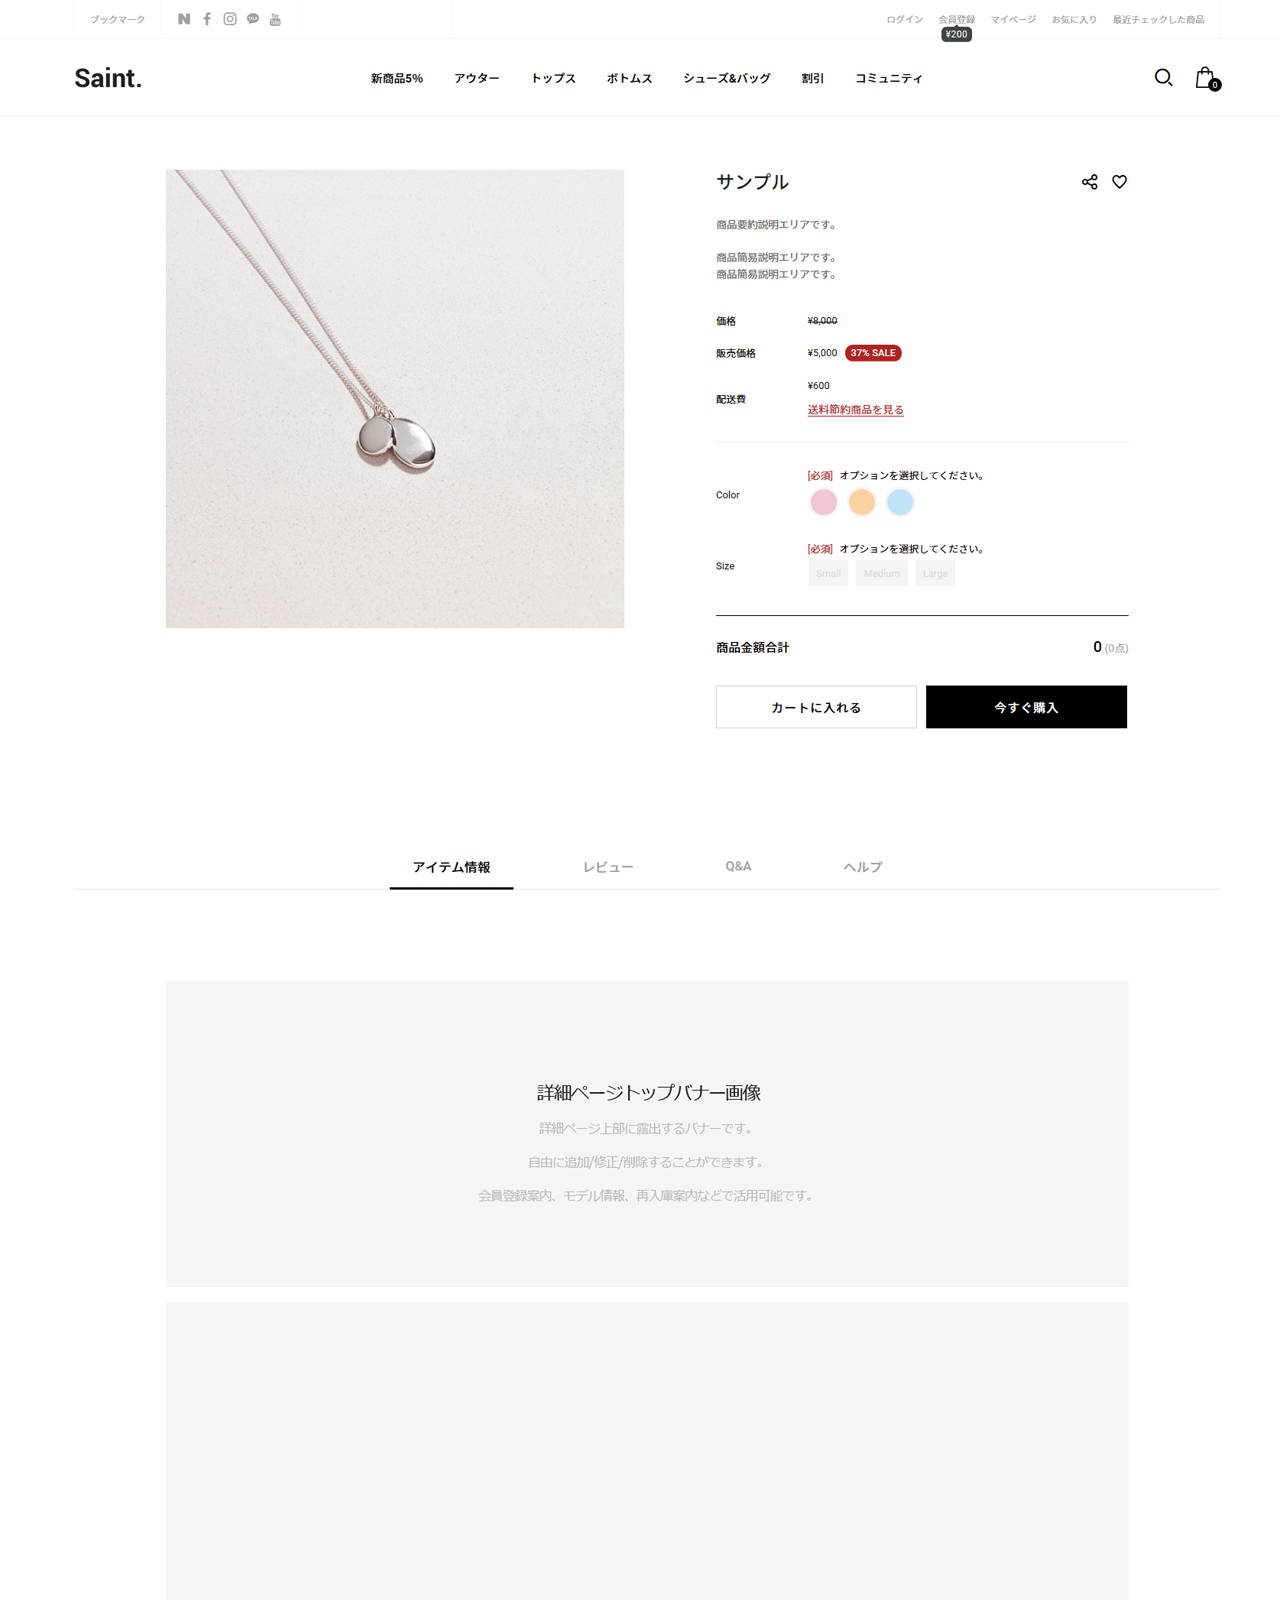Switch to the Q&A tab
This screenshot has width=1280, height=1600.
[738, 866]
